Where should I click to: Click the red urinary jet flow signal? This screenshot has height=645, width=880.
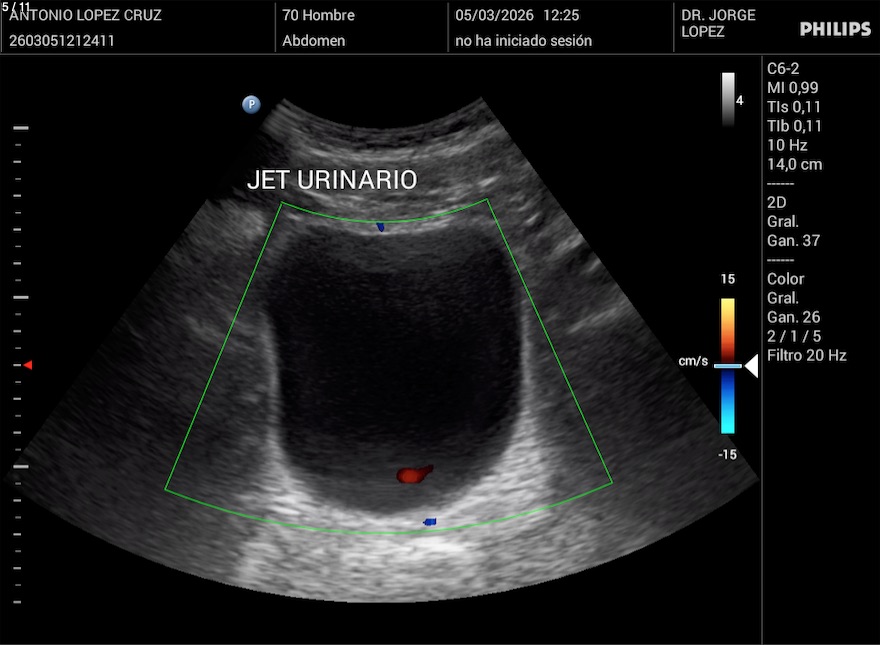pos(413,474)
